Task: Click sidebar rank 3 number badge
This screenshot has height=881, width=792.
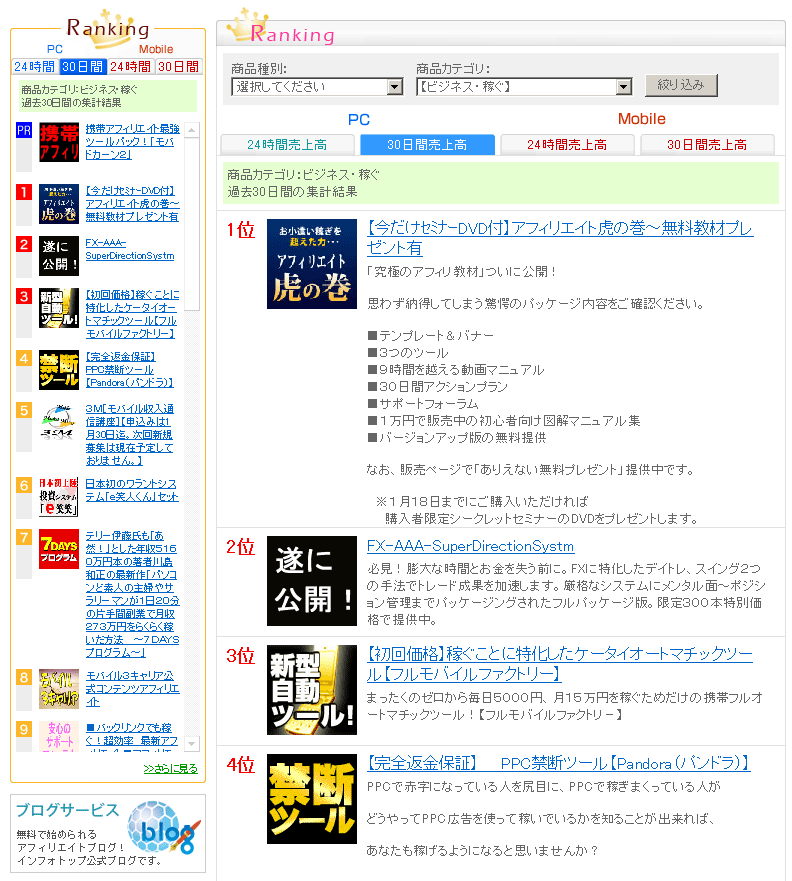Action: (x=24, y=296)
